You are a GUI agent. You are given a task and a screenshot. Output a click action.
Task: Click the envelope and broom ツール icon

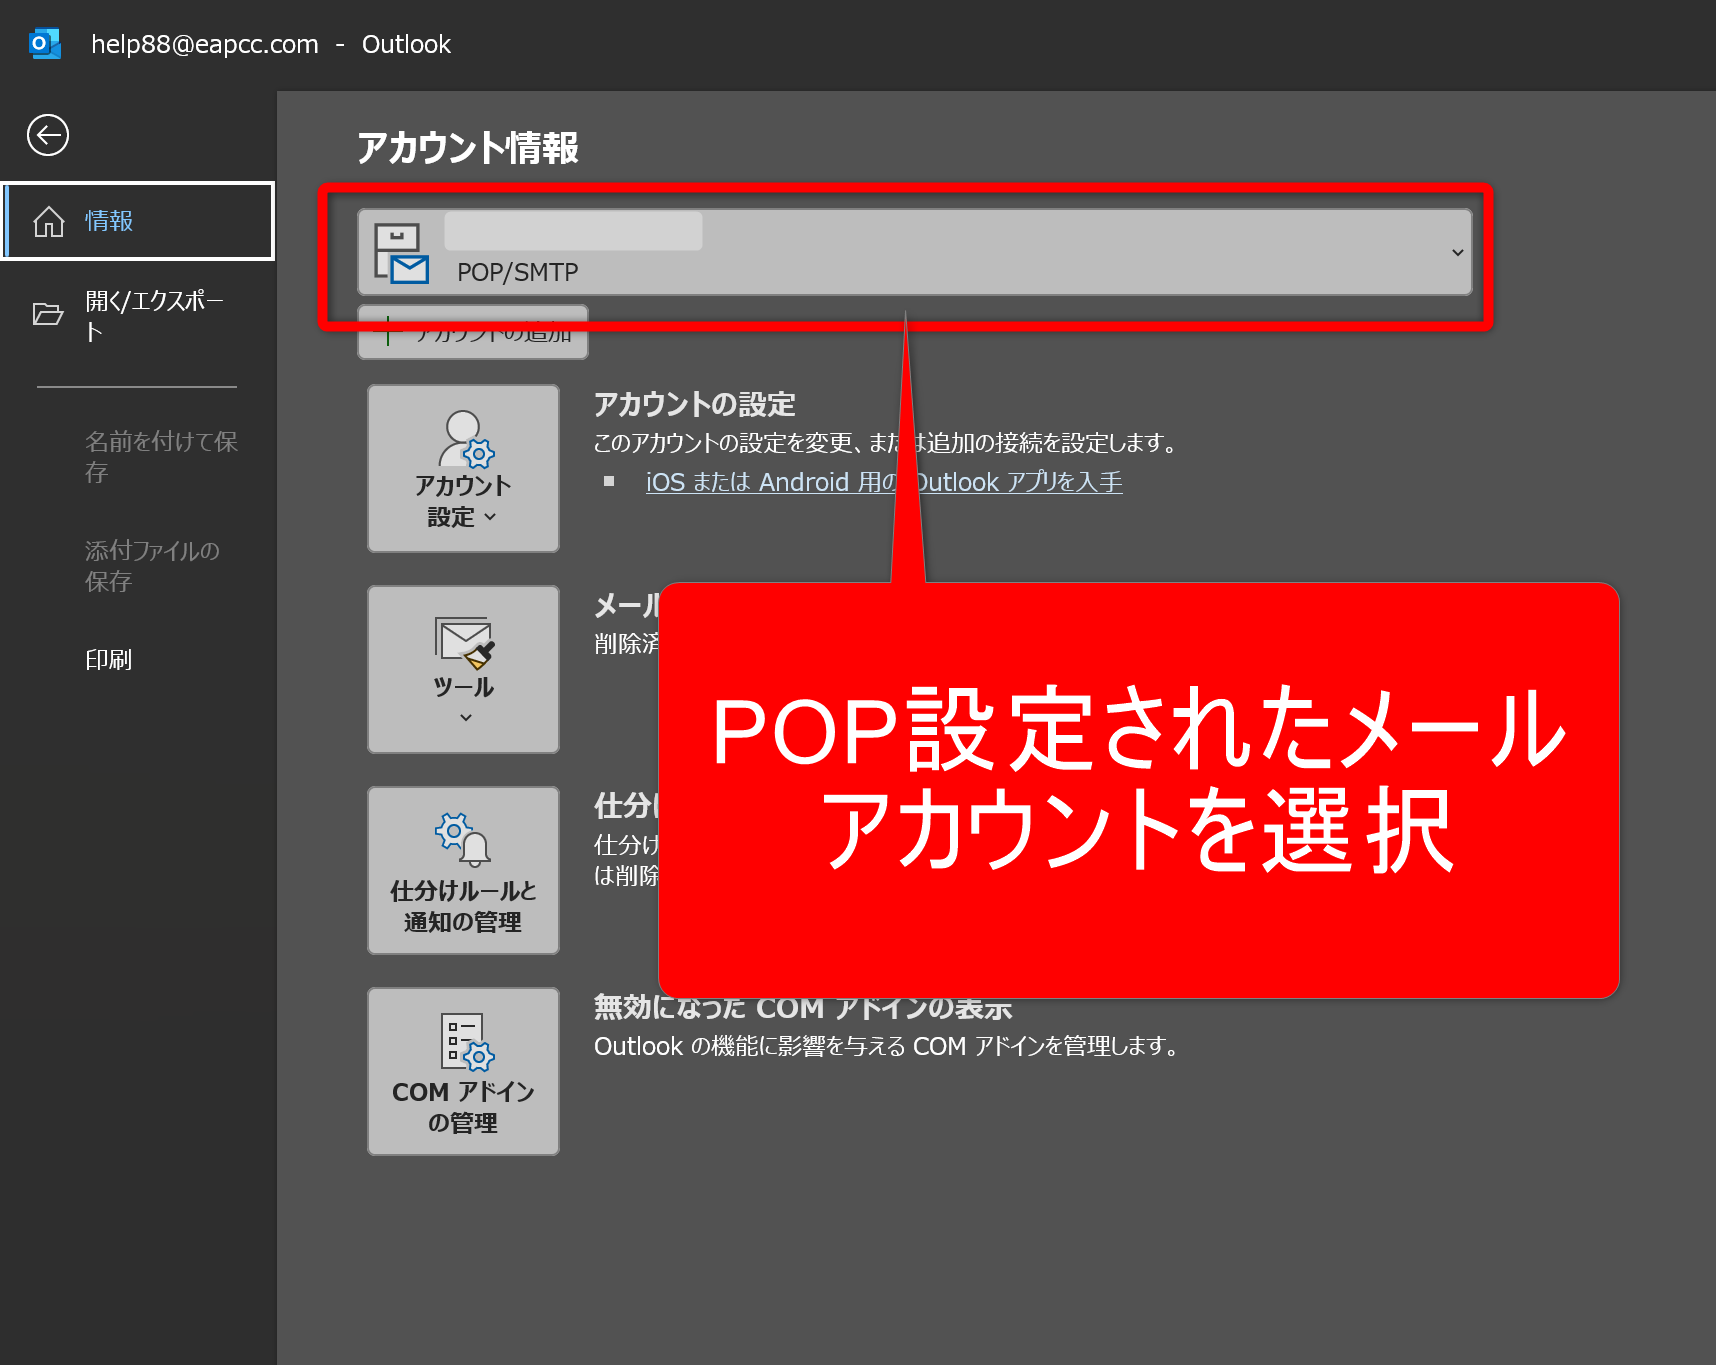(464, 642)
